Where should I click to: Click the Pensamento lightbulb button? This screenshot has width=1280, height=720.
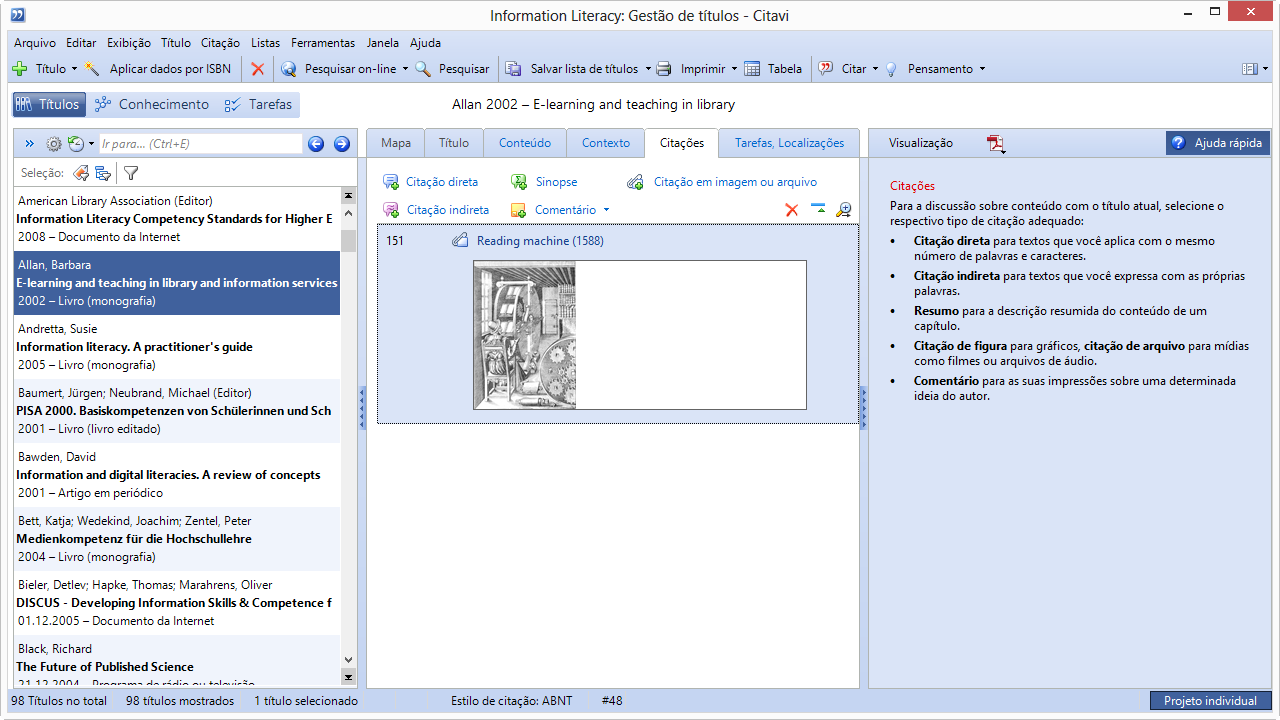click(x=929, y=69)
